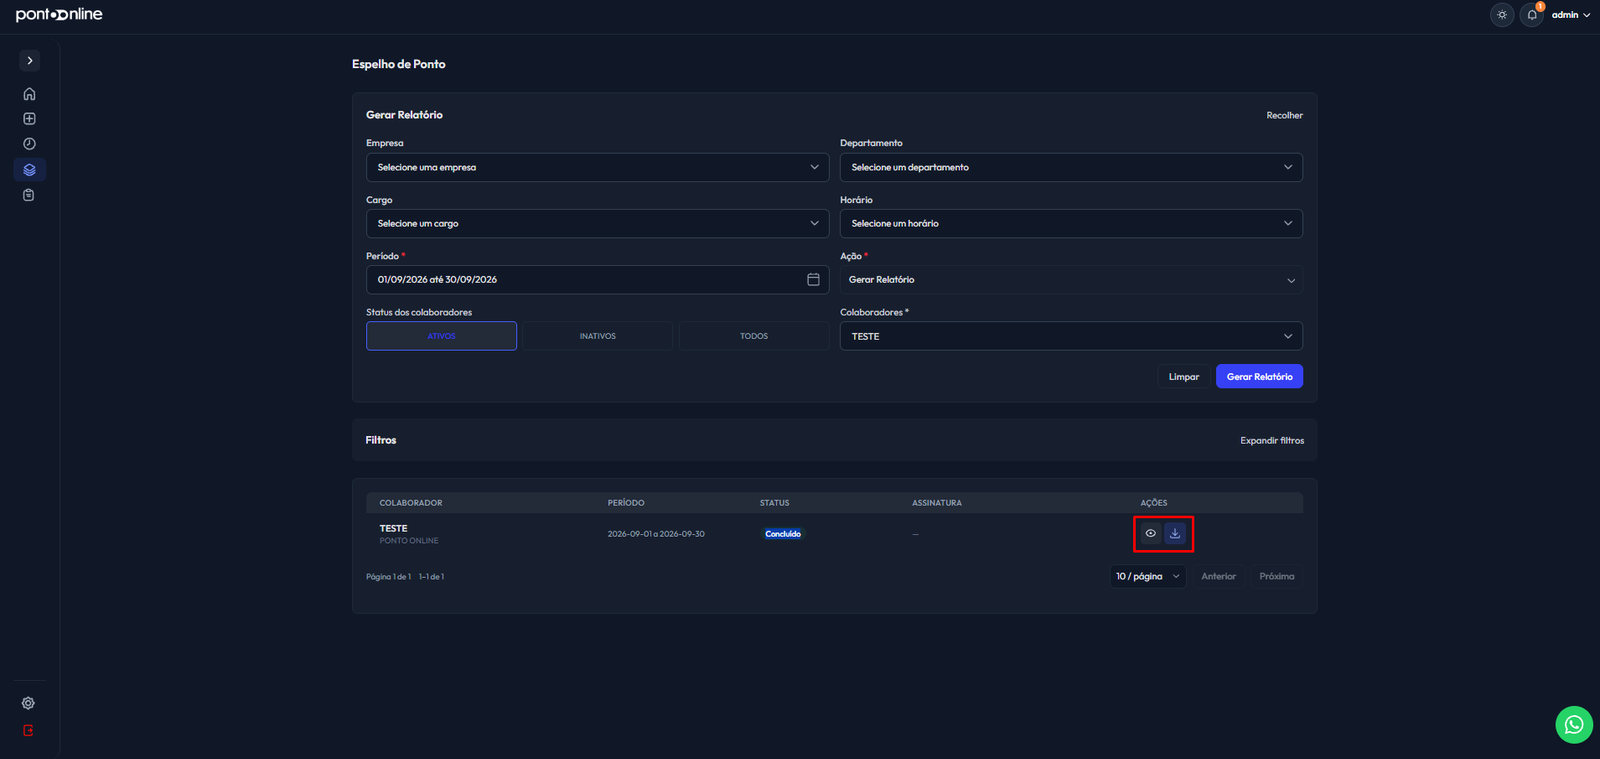Click Expandir filtros
The height and width of the screenshot is (759, 1600).
(x=1272, y=441)
